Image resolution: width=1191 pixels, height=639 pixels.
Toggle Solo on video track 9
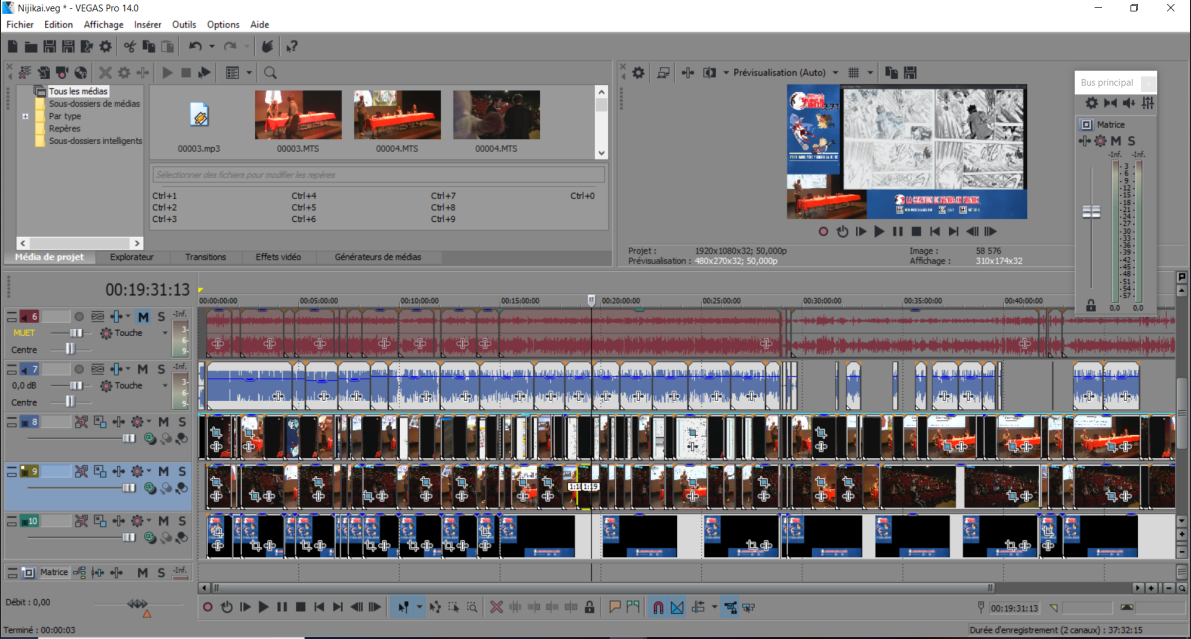coord(182,472)
